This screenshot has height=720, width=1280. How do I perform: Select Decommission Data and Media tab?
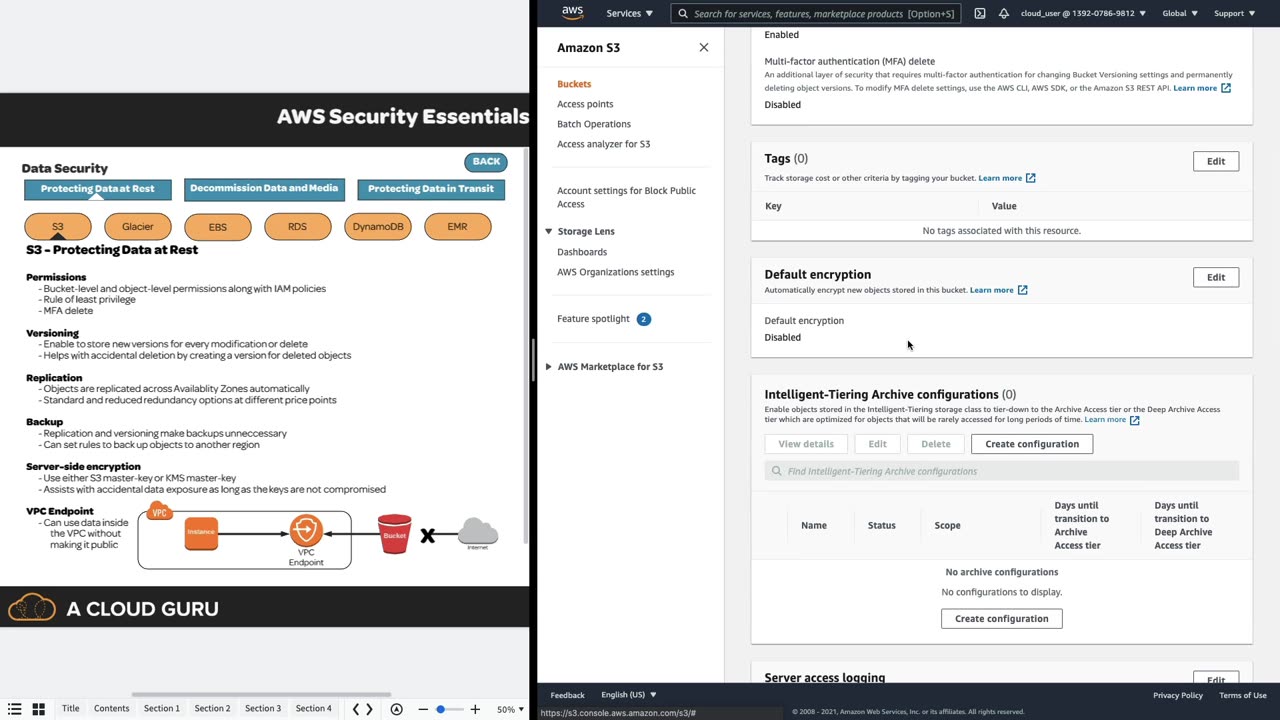(x=264, y=189)
